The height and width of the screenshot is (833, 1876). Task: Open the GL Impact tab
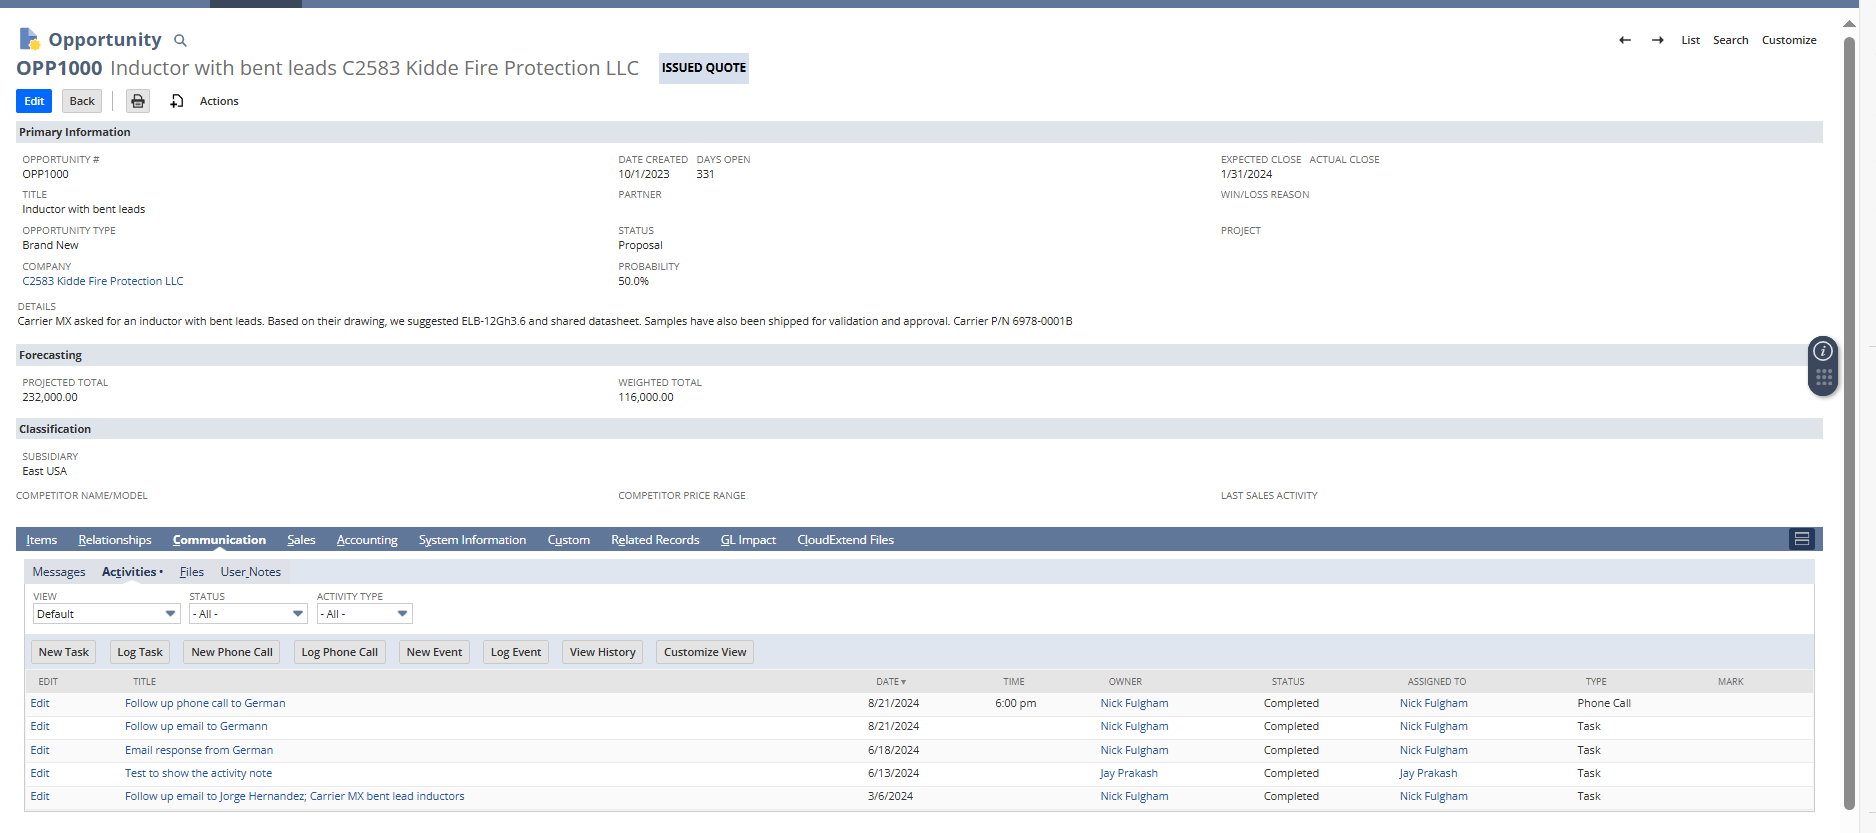pyautogui.click(x=748, y=540)
